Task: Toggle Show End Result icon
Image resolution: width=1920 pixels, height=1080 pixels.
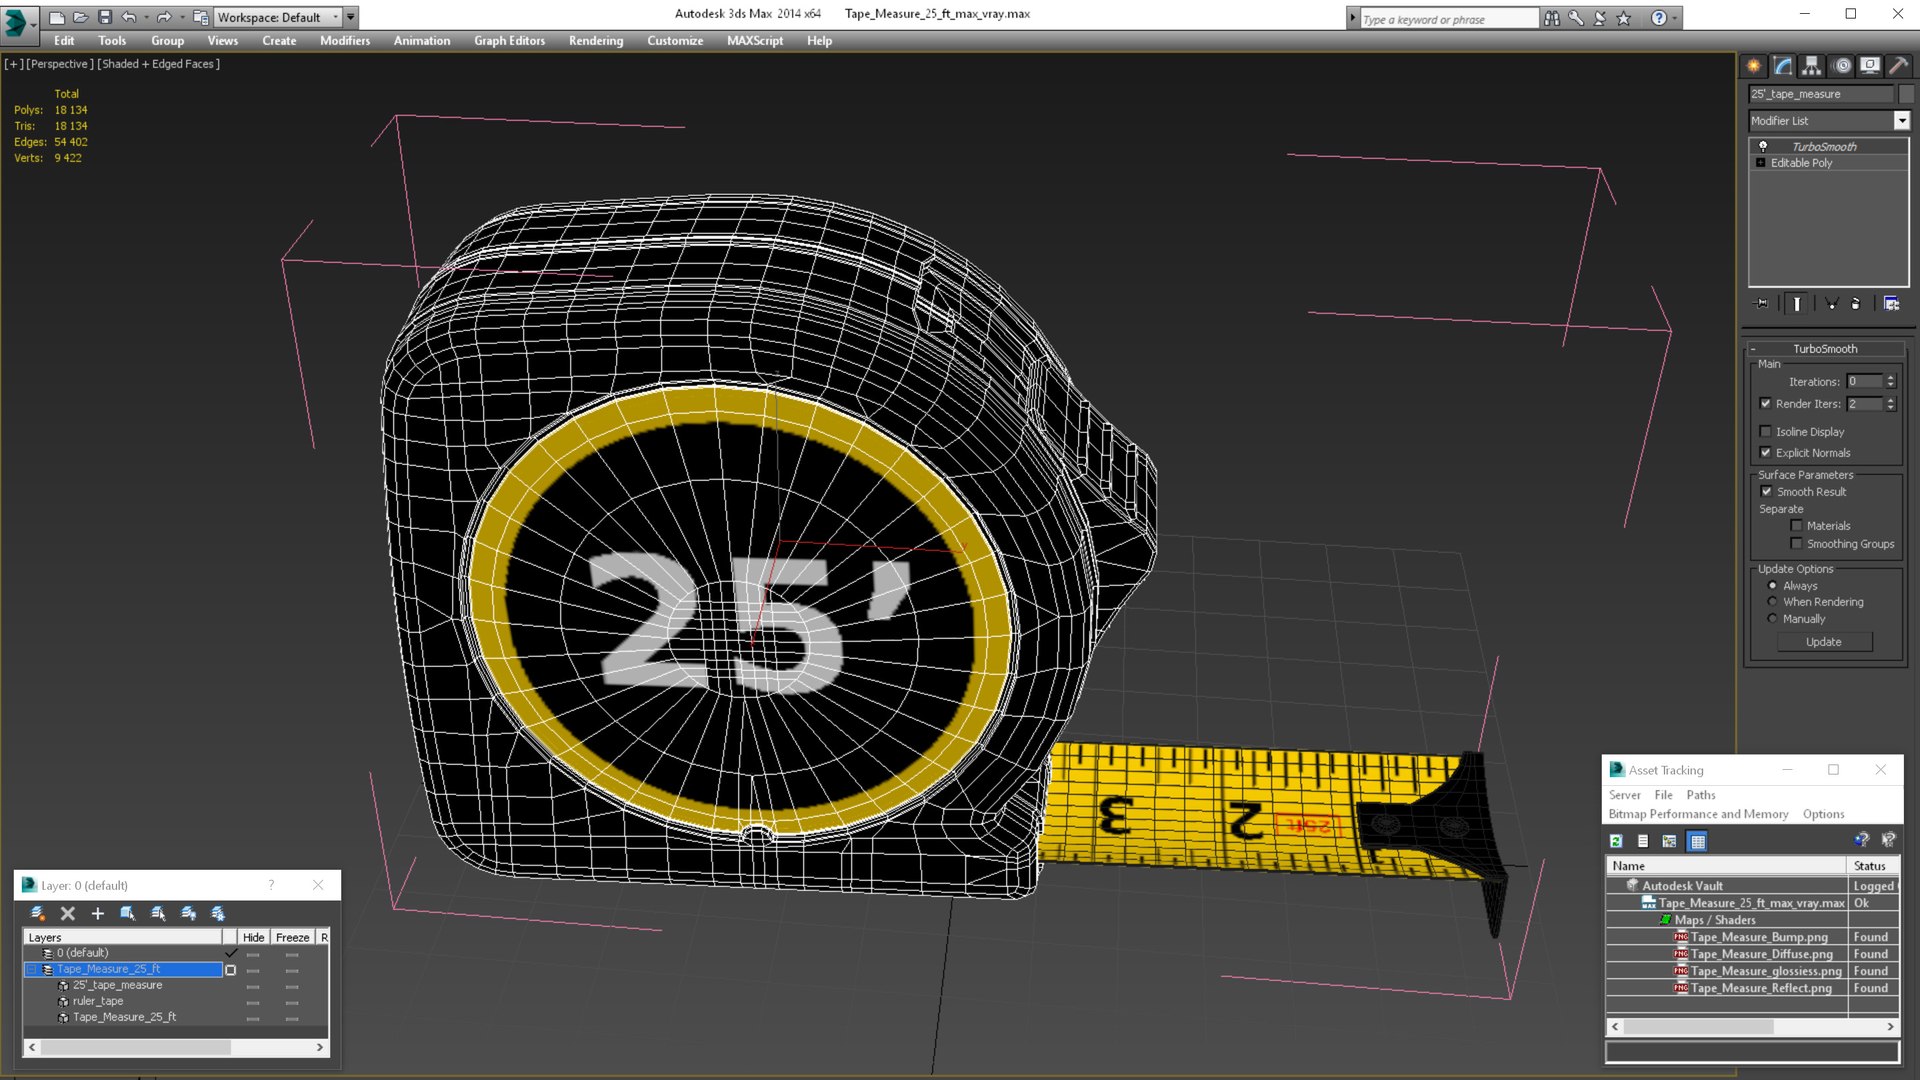Action: [1797, 304]
